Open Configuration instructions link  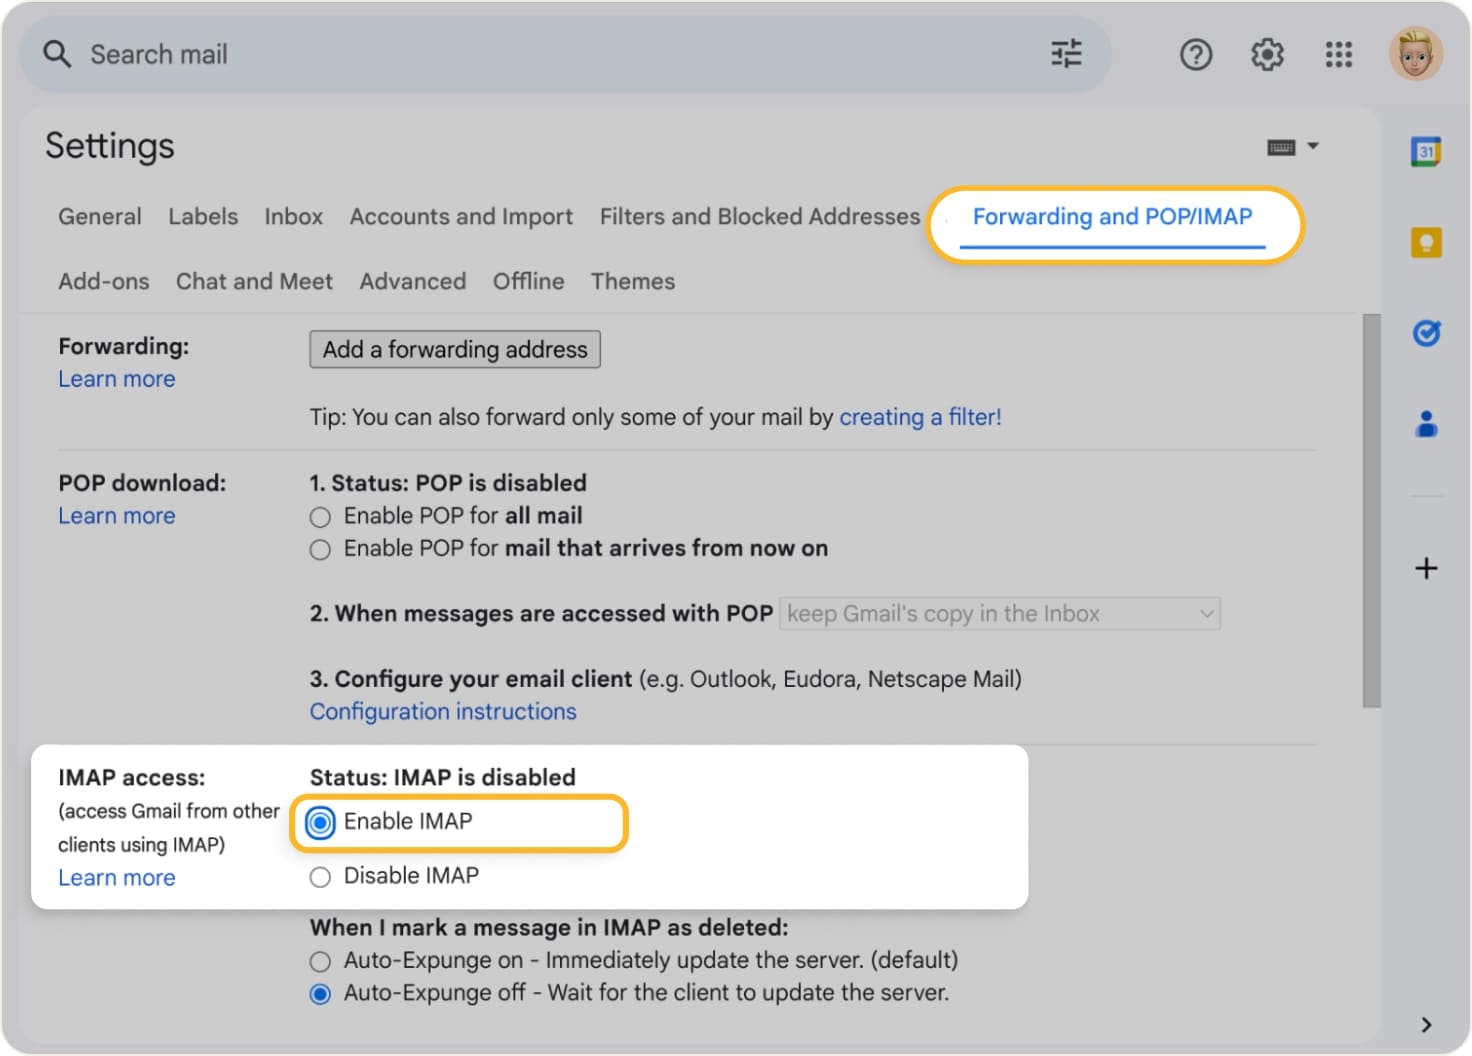tap(443, 711)
